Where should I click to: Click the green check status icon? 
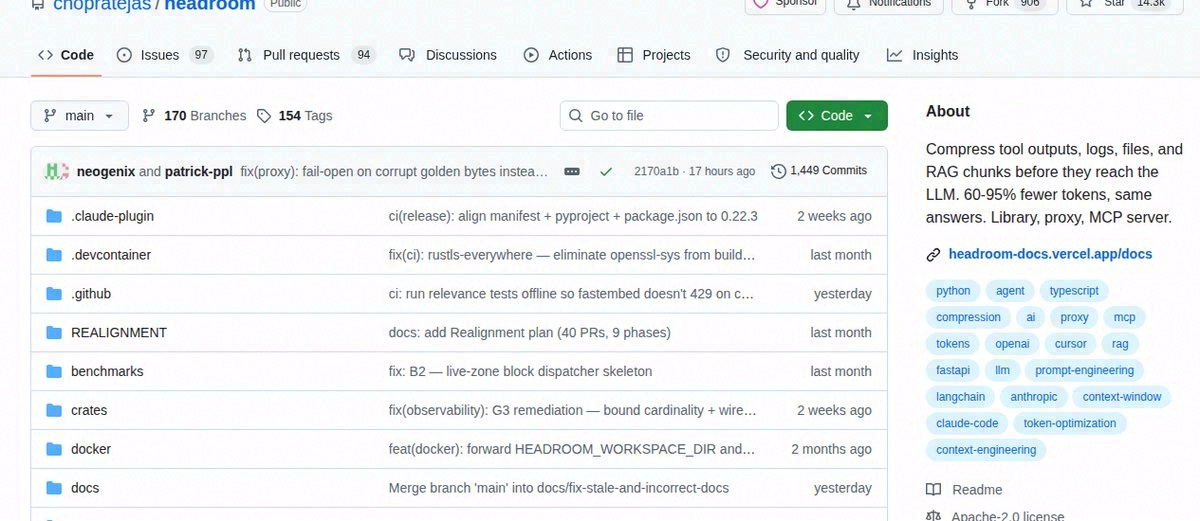605,171
